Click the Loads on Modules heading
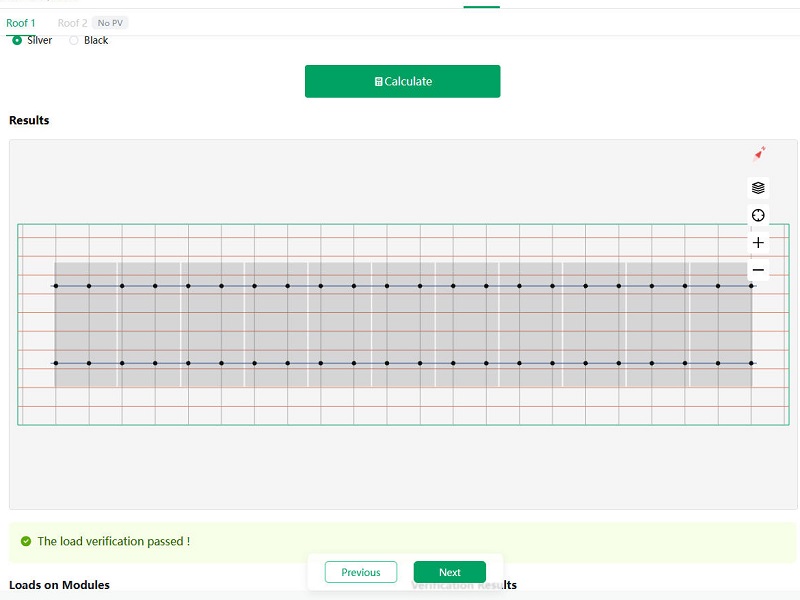This screenshot has height=600, width=800. coord(59,585)
